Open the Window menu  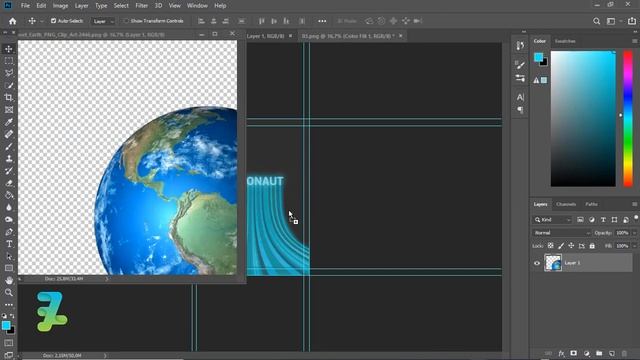click(197, 6)
